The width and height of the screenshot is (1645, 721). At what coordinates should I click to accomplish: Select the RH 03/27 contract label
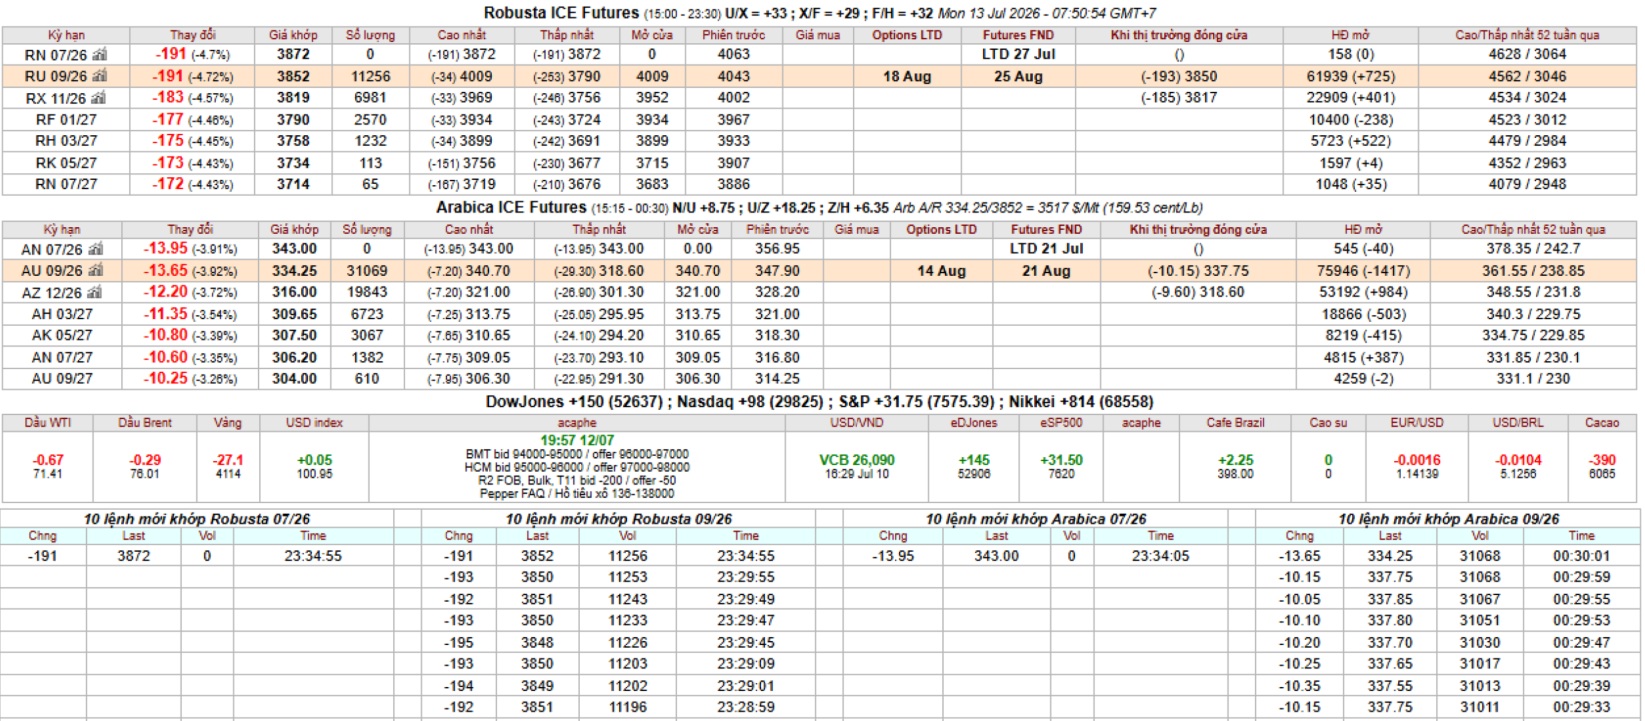click(66, 141)
